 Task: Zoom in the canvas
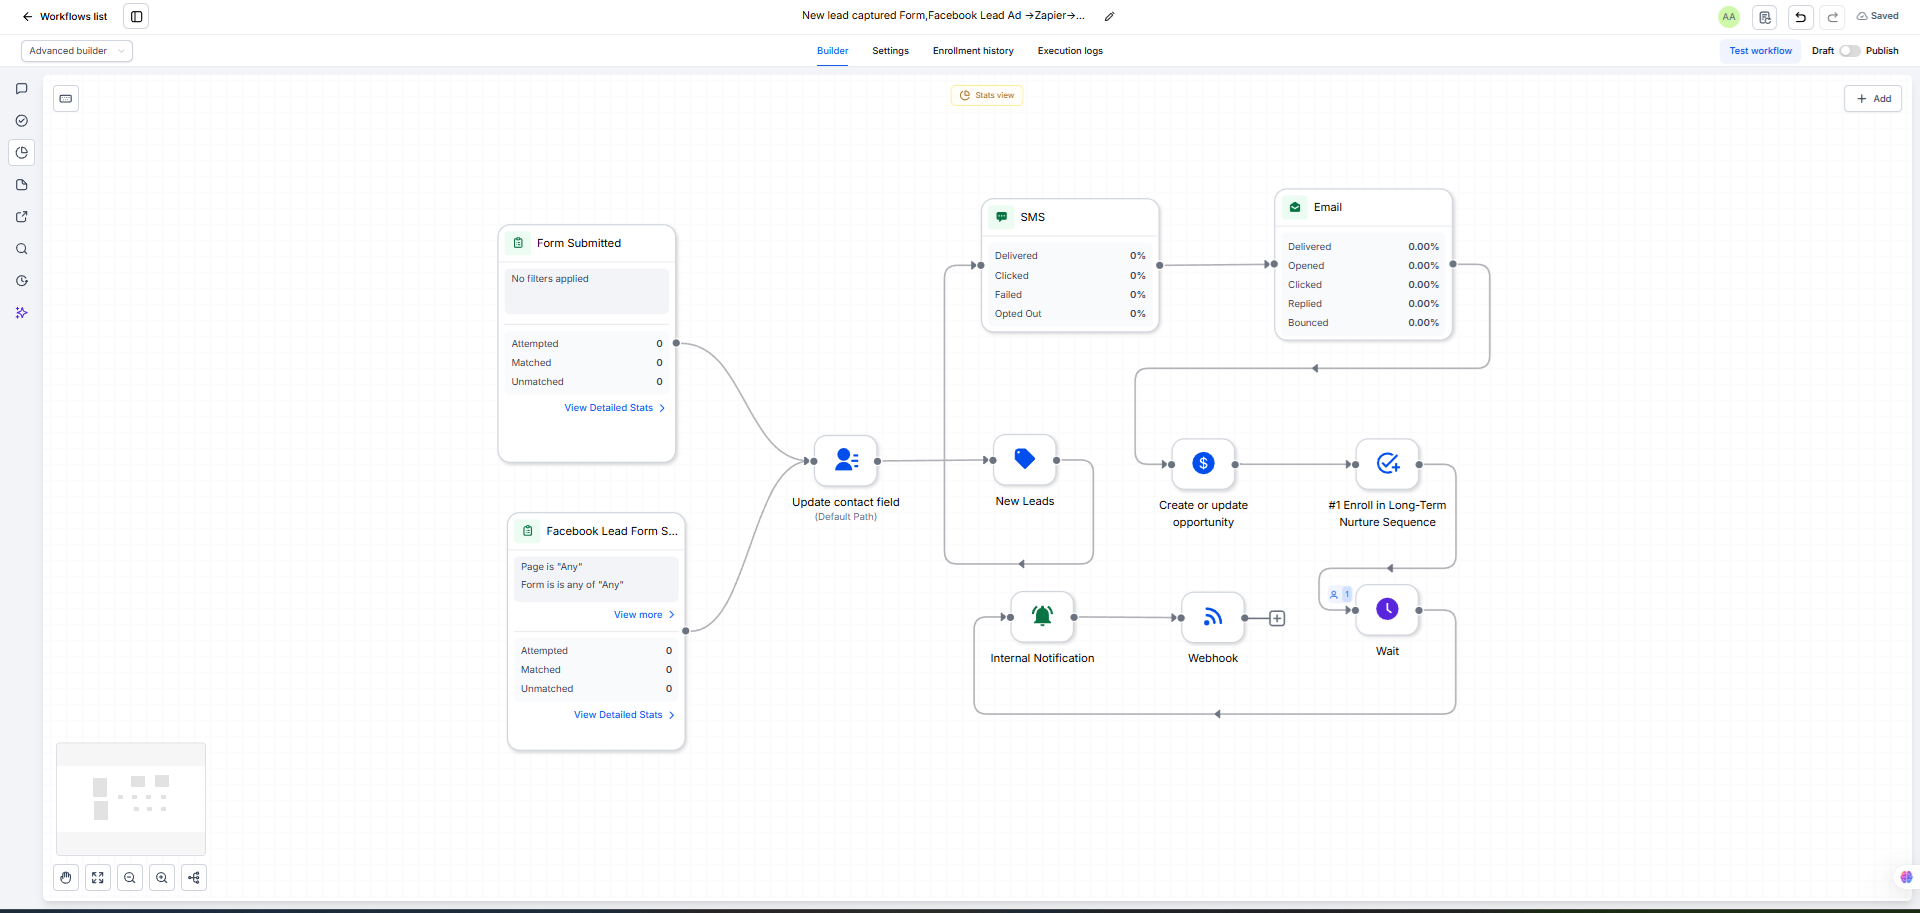[162, 878]
